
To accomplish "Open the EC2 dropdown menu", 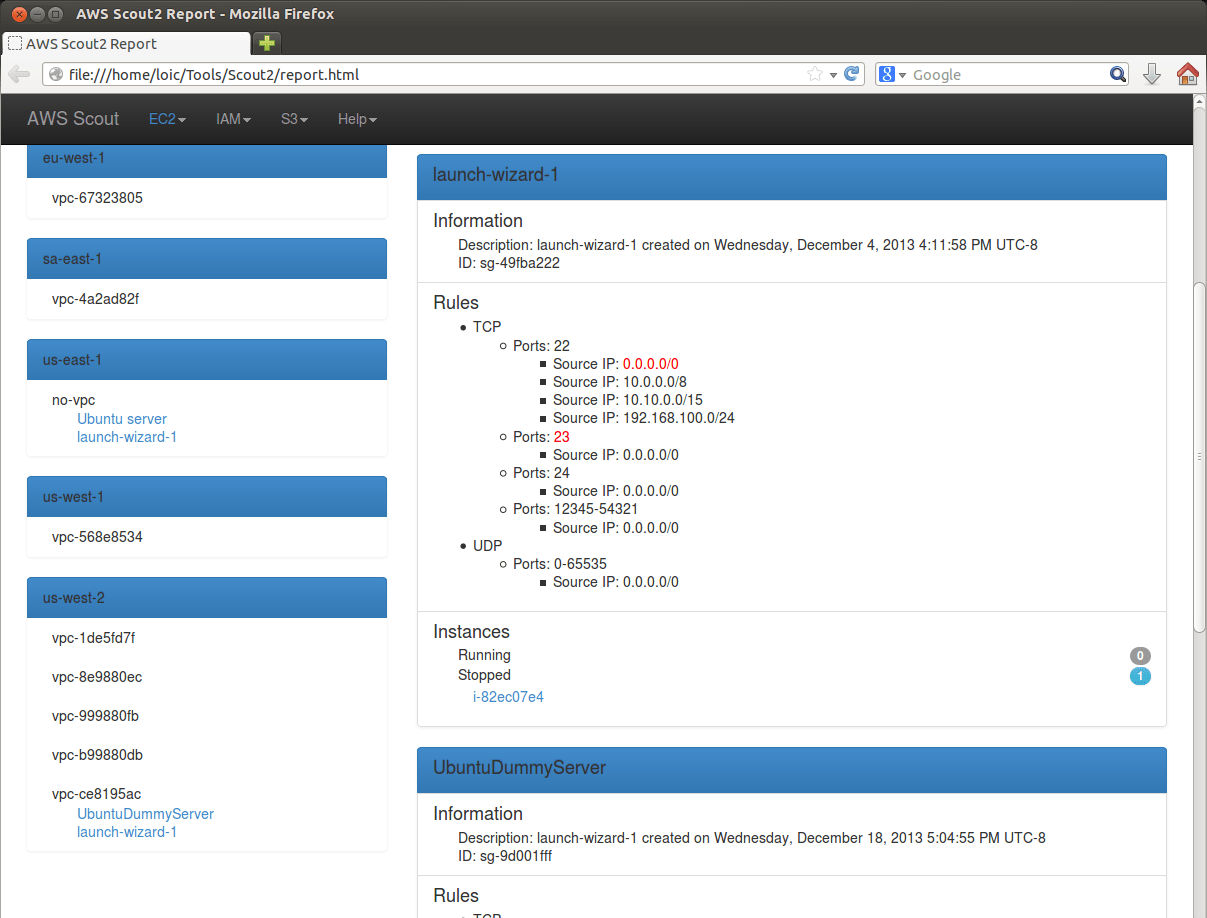I will [x=168, y=119].
